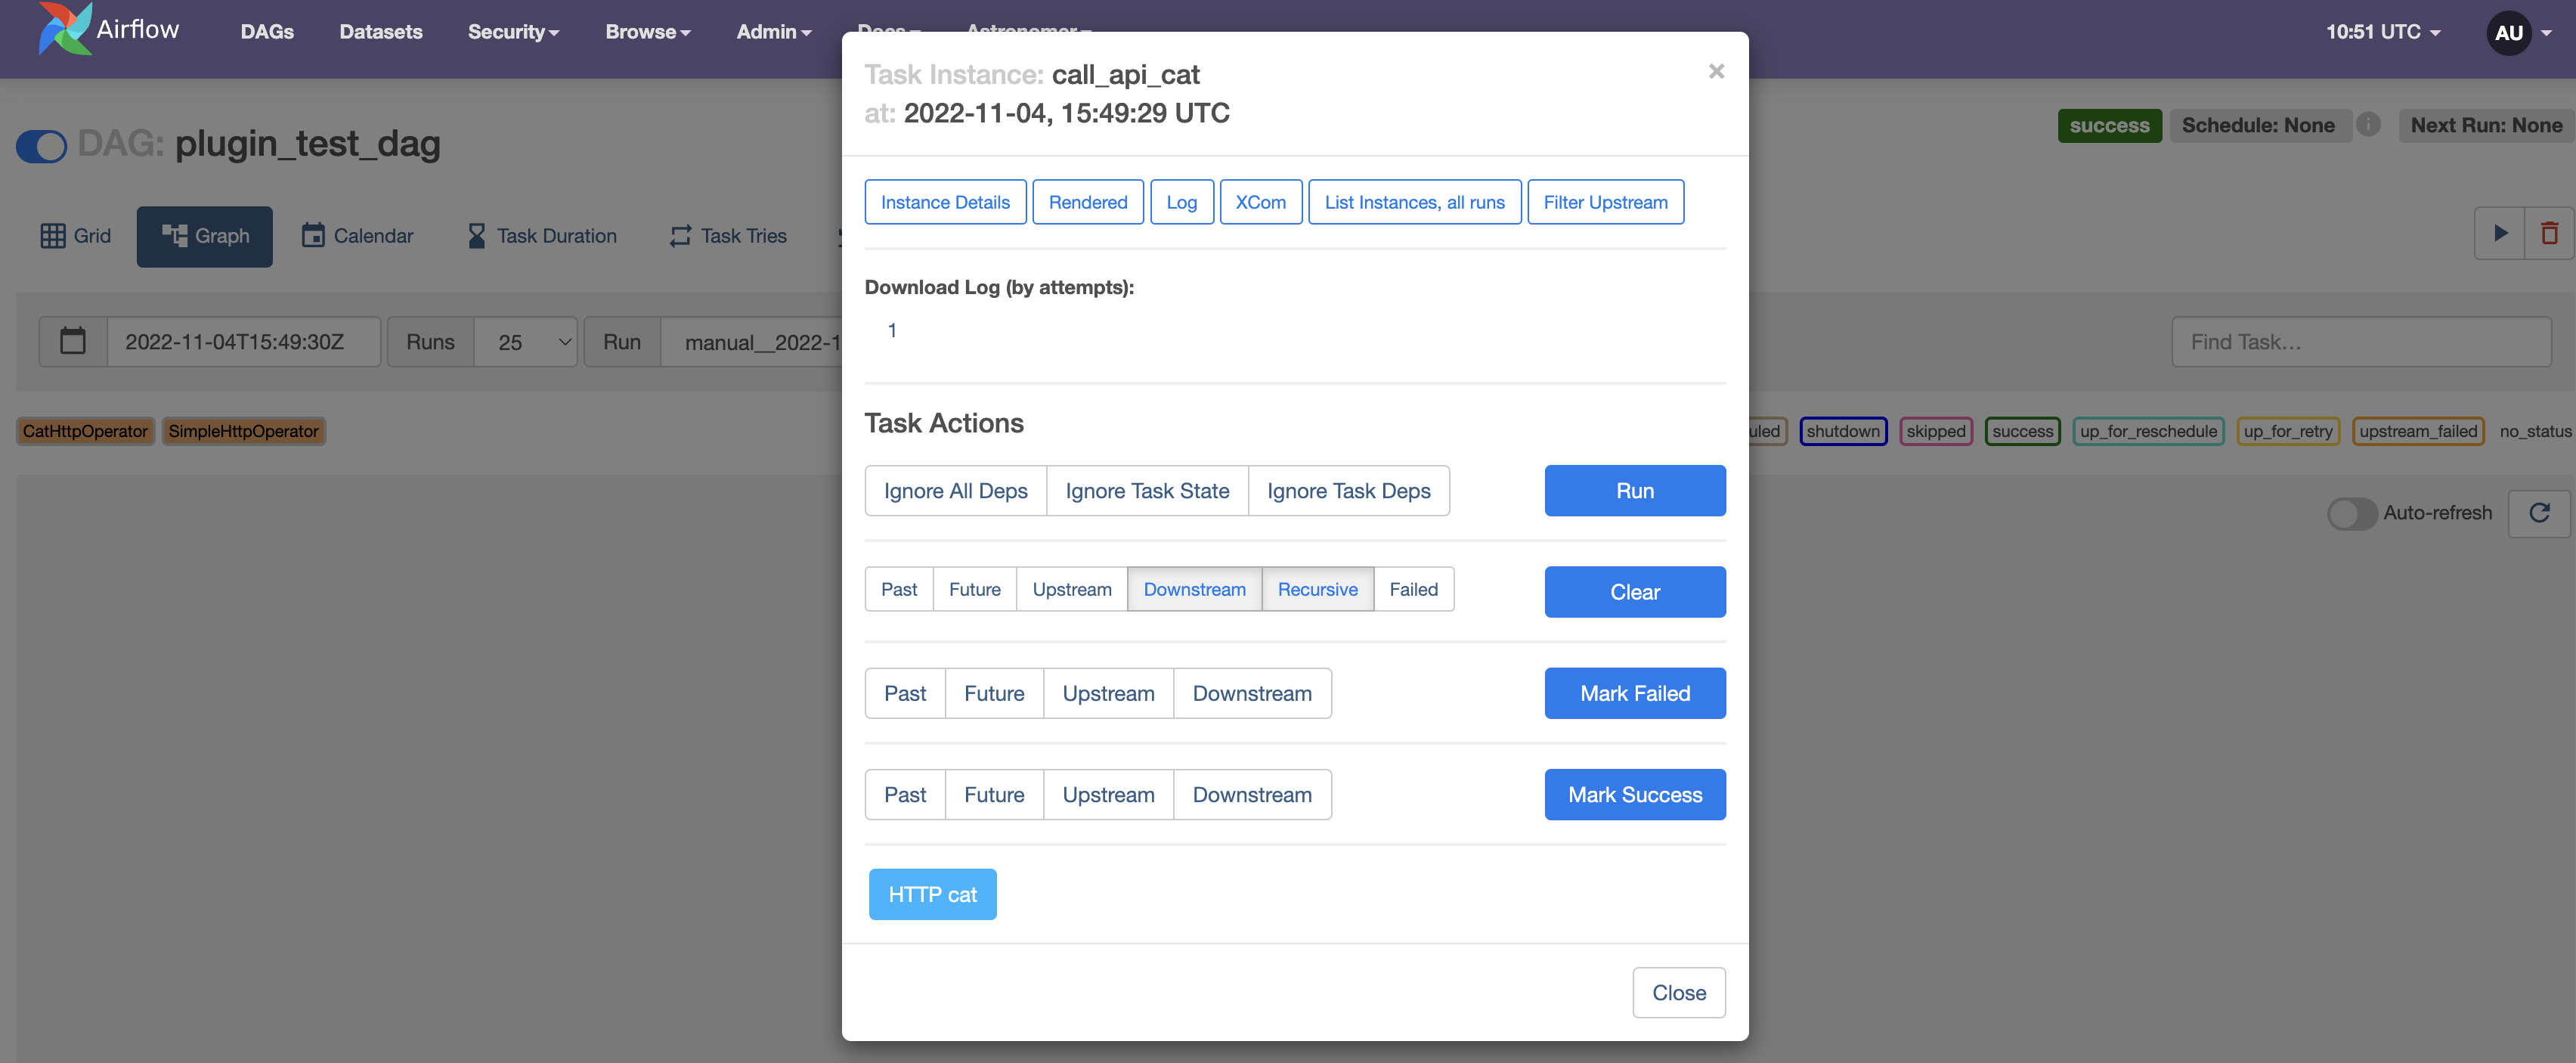Refresh the graph with the reload icon

[x=2539, y=513]
